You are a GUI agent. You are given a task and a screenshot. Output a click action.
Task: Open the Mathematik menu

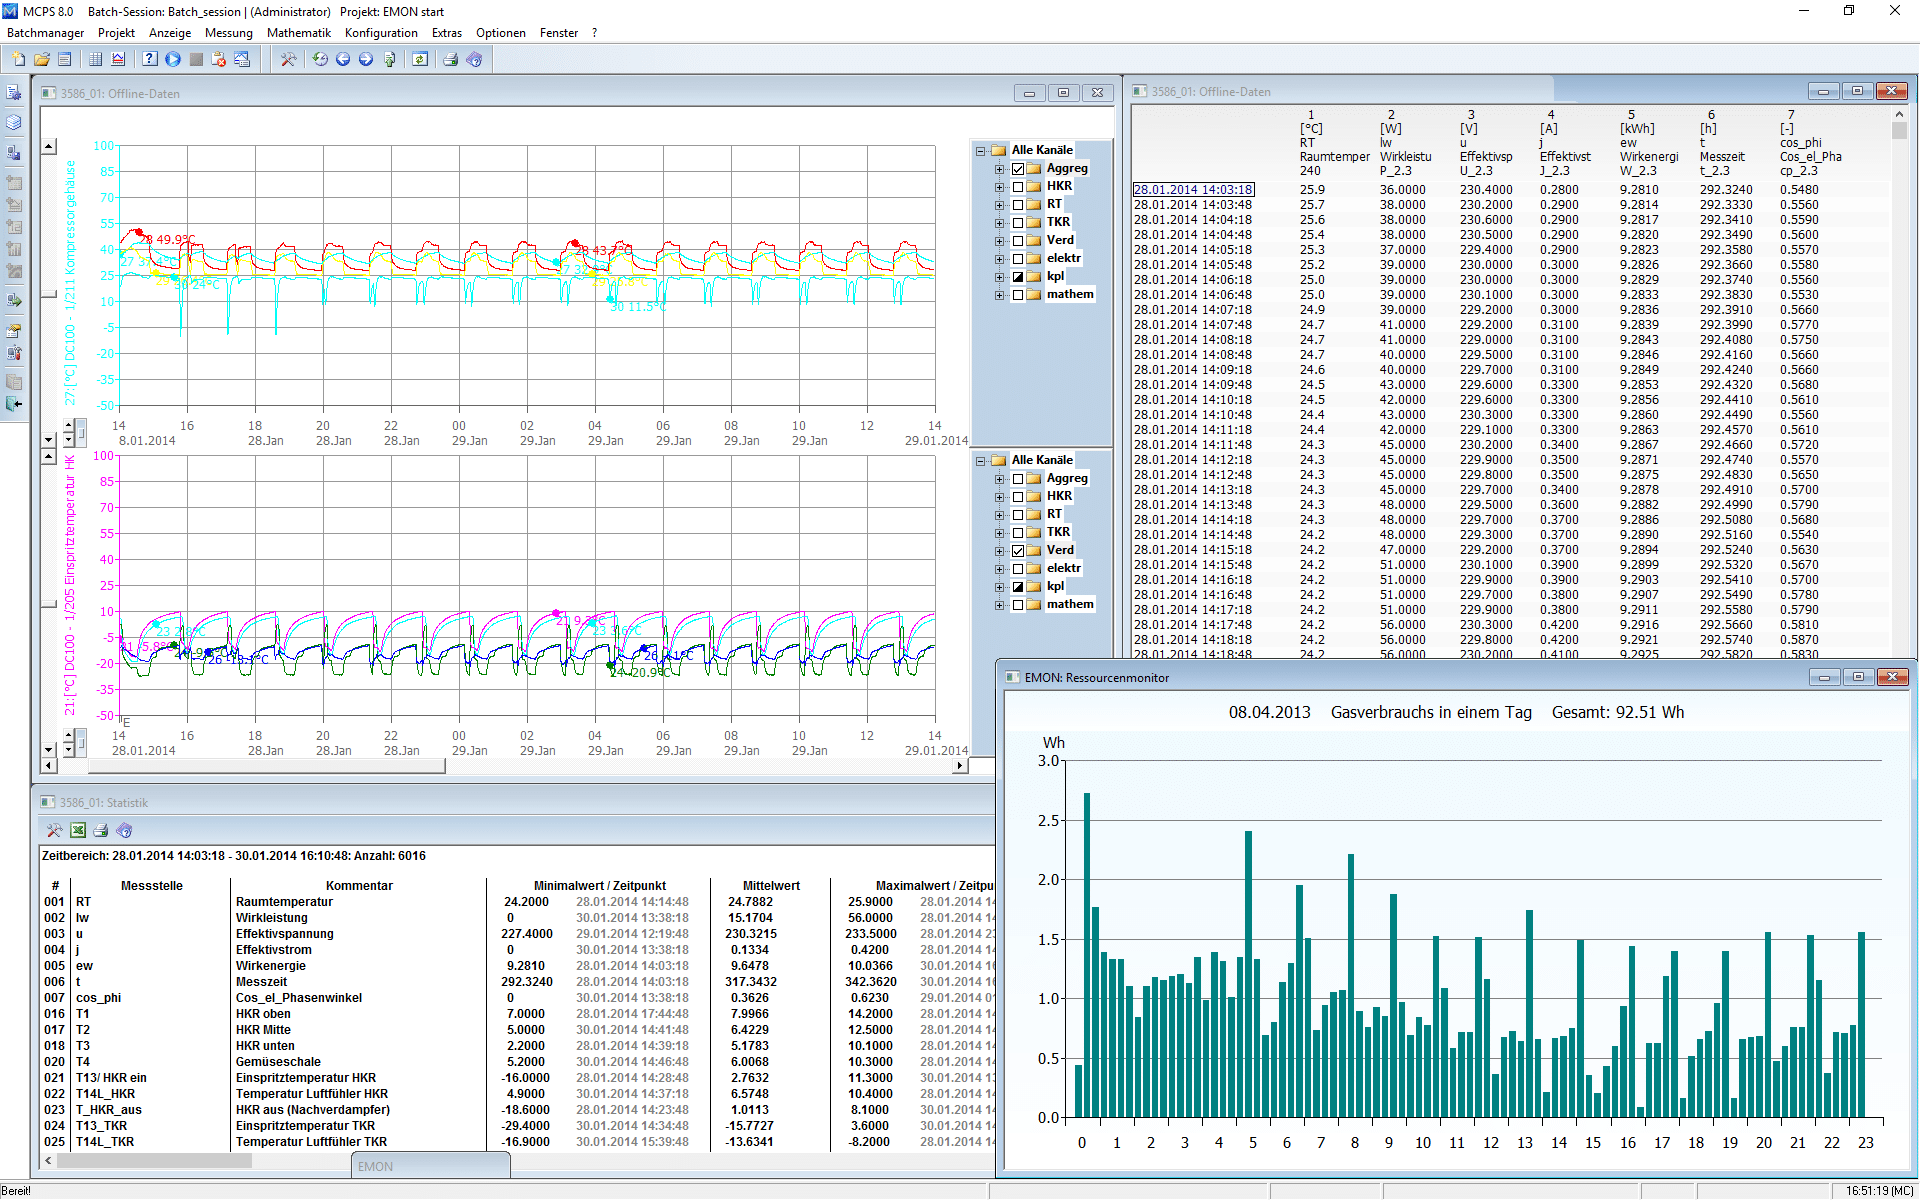(299, 33)
